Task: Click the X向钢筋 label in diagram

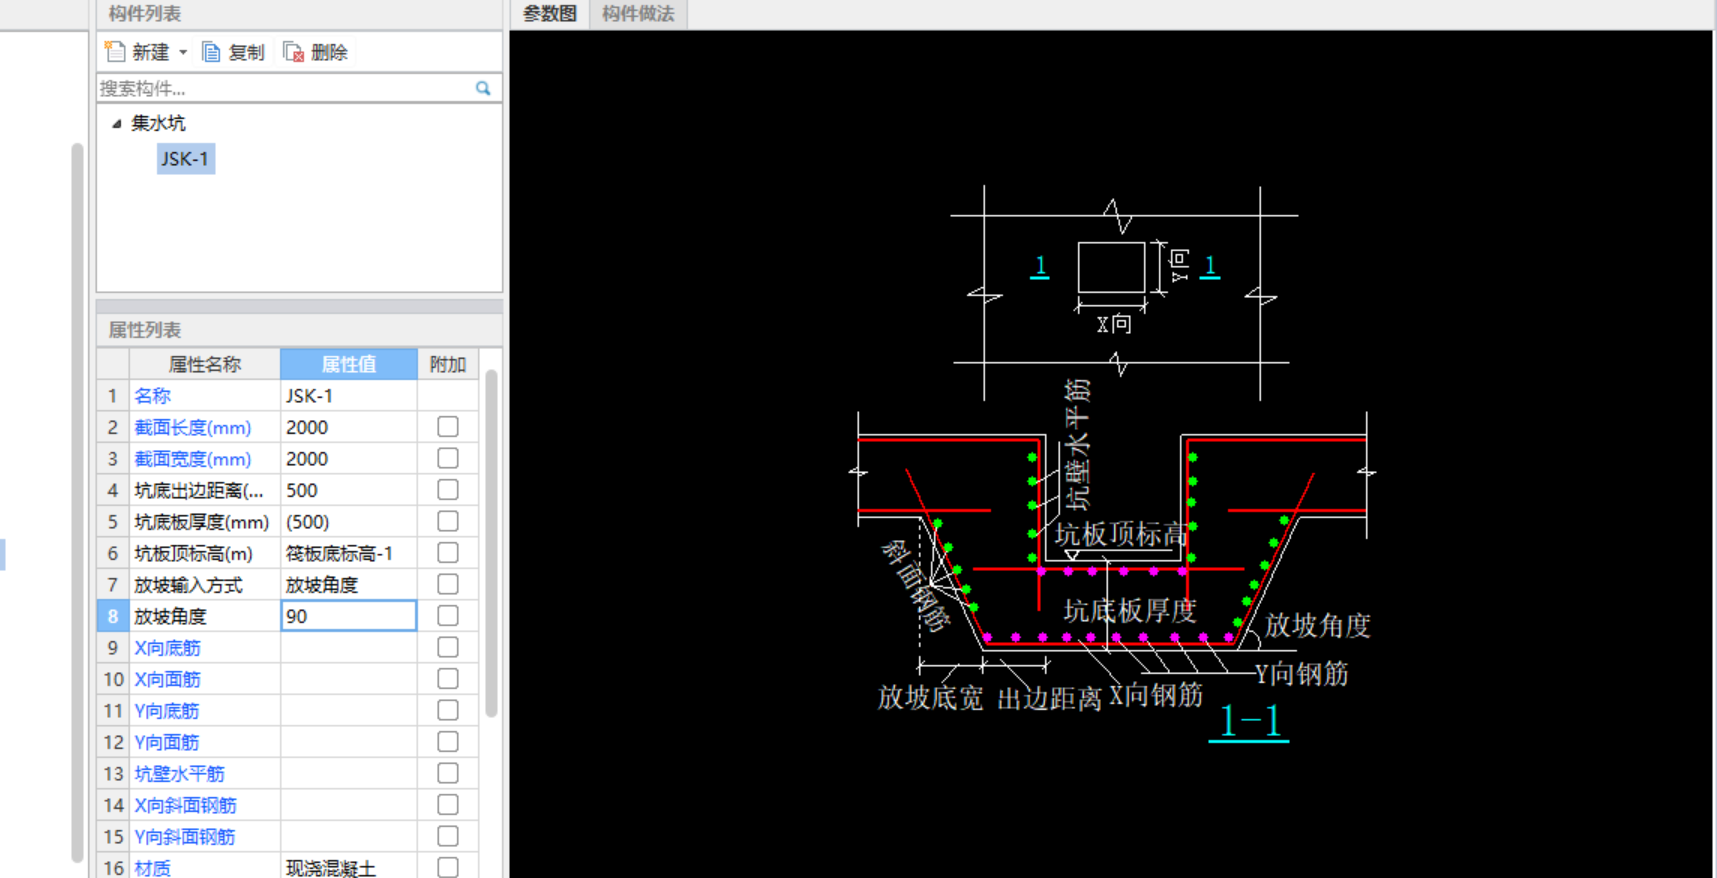Action: tap(1156, 695)
